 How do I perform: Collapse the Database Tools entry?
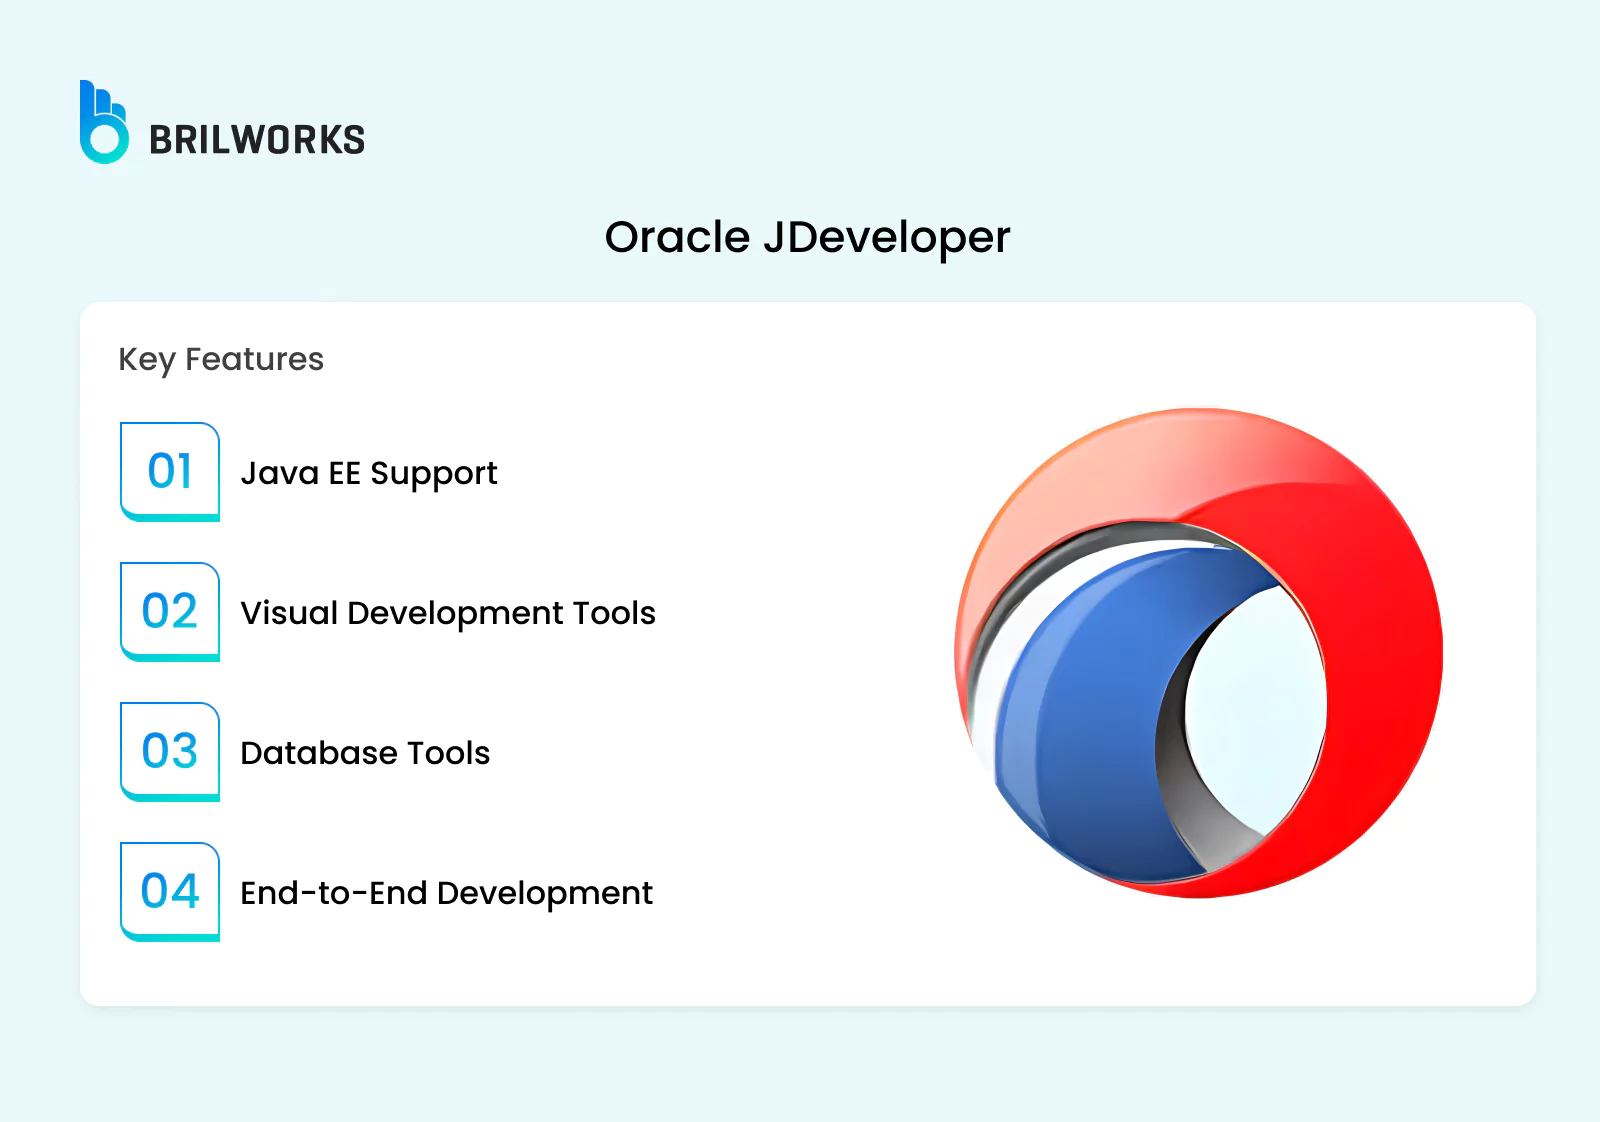pos(363,753)
